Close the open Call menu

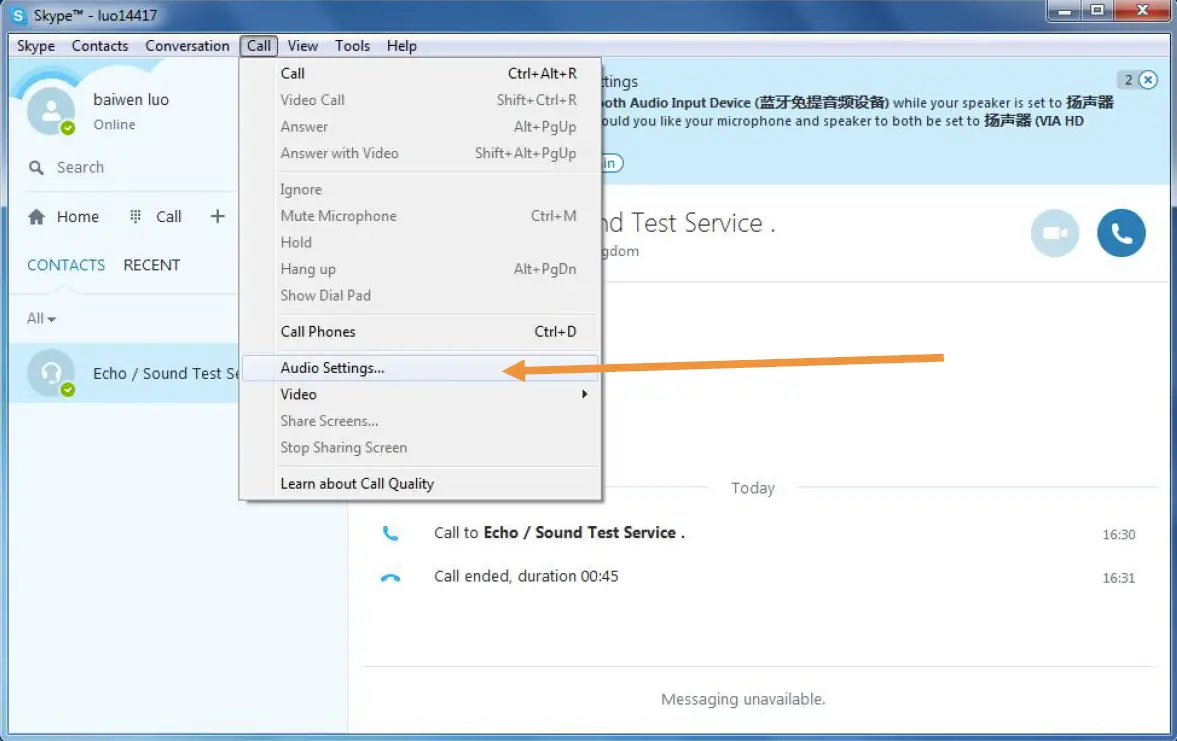(259, 46)
